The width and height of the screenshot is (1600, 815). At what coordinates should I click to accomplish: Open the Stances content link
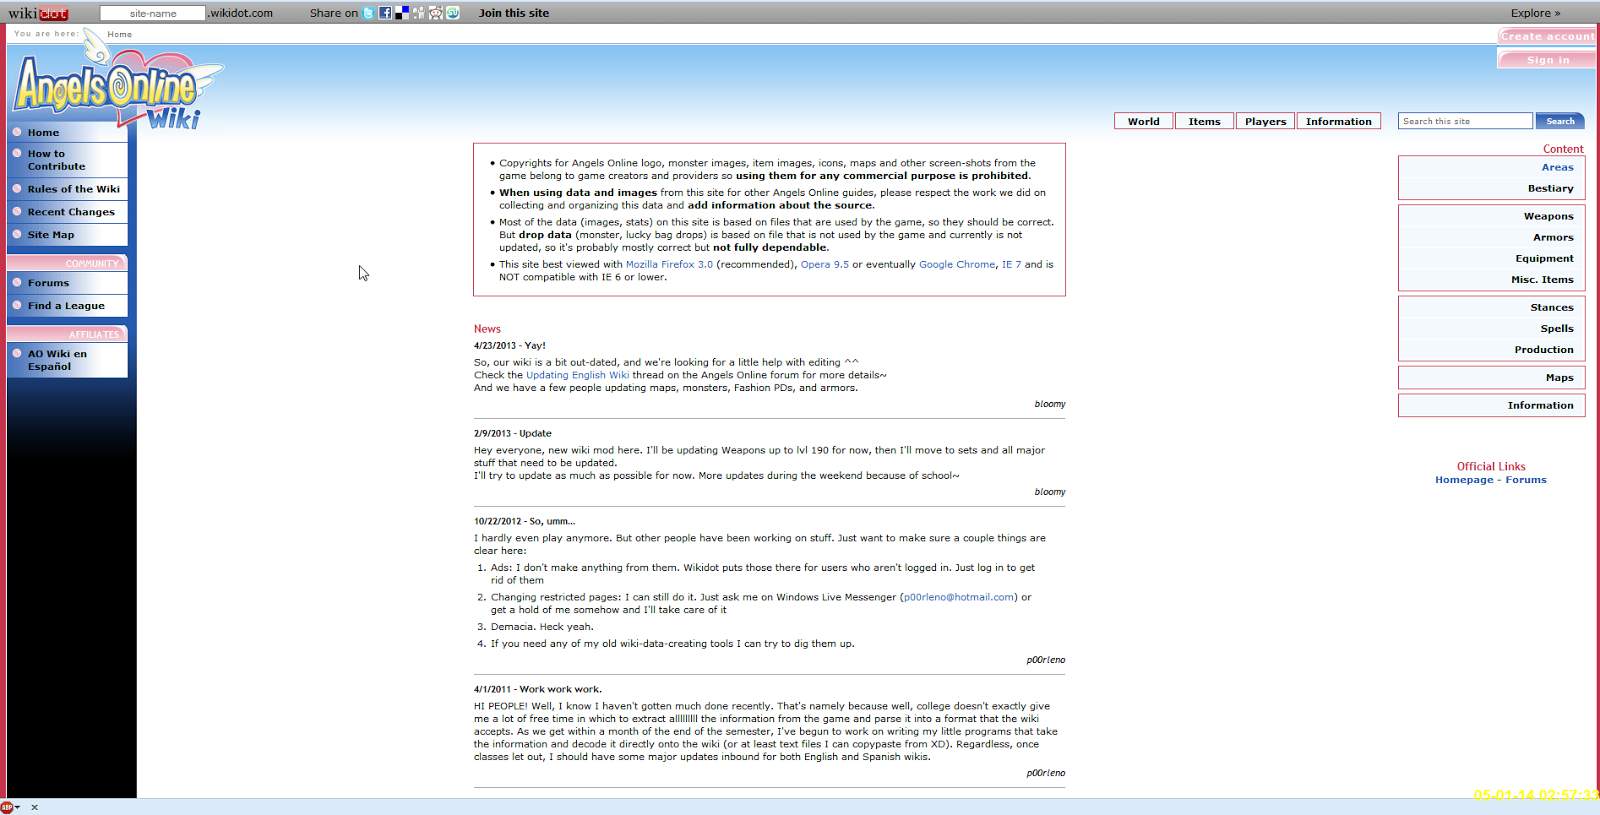(1552, 307)
